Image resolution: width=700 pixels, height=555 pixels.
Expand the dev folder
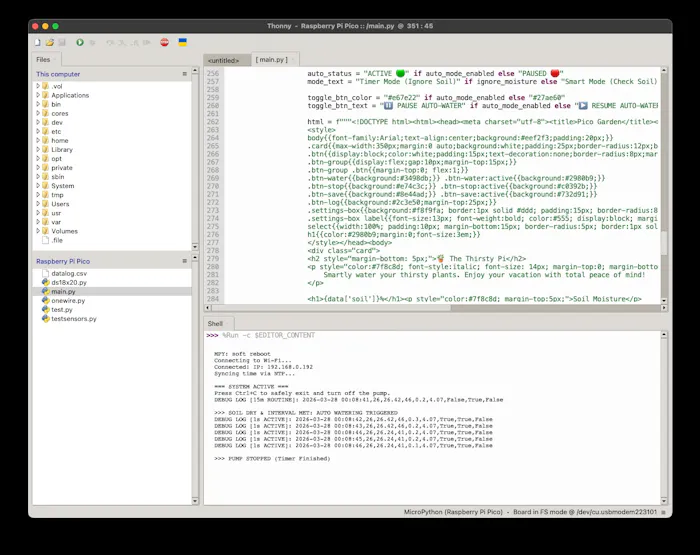pos(38,122)
